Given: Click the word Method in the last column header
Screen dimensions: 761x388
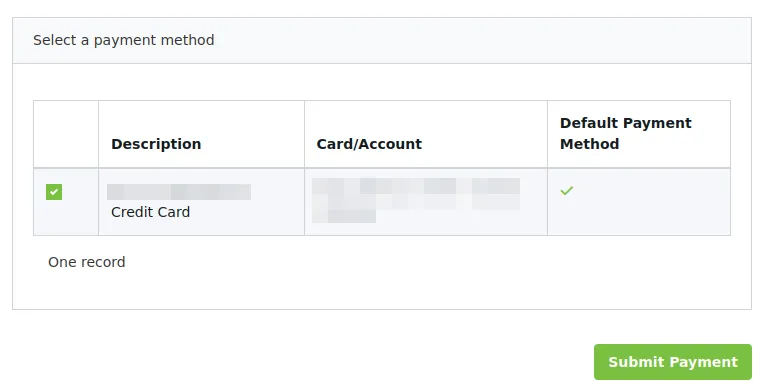Looking at the screenshot, I should (x=590, y=144).
